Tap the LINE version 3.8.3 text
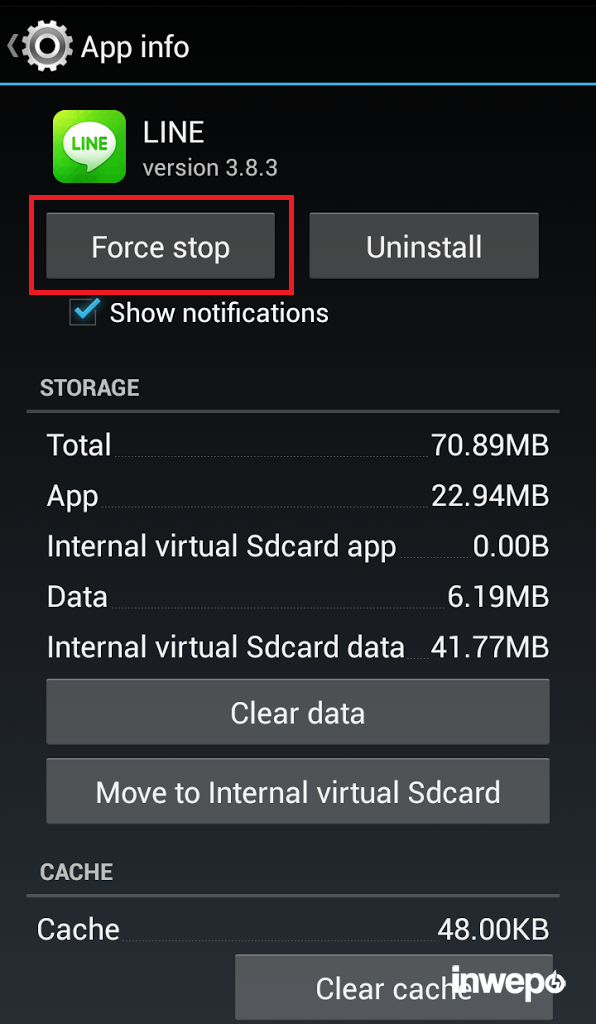This screenshot has width=596, height=1024. pos(210,149)
